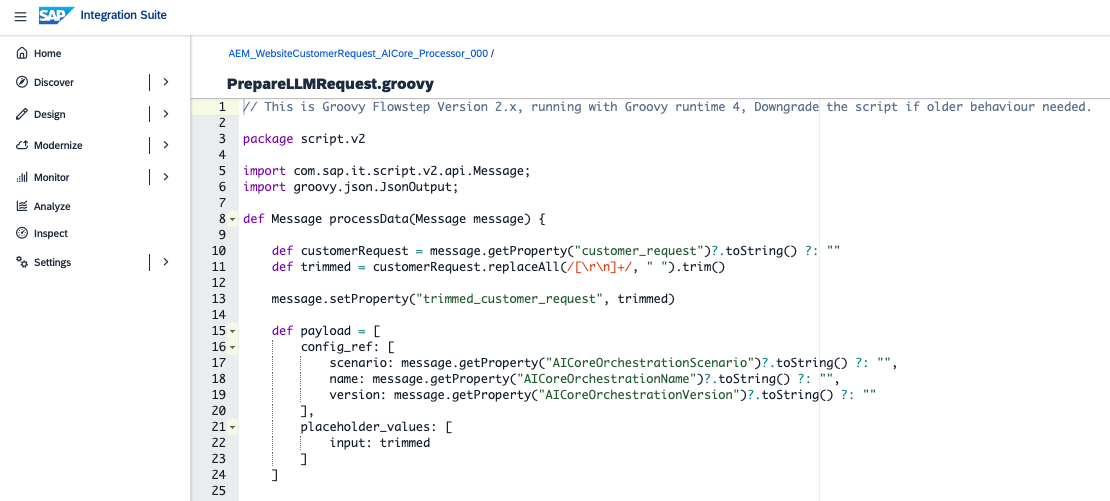The image size is (1110, 501).
Task: Click line number 25 in gutter
Action: point(219,491)
